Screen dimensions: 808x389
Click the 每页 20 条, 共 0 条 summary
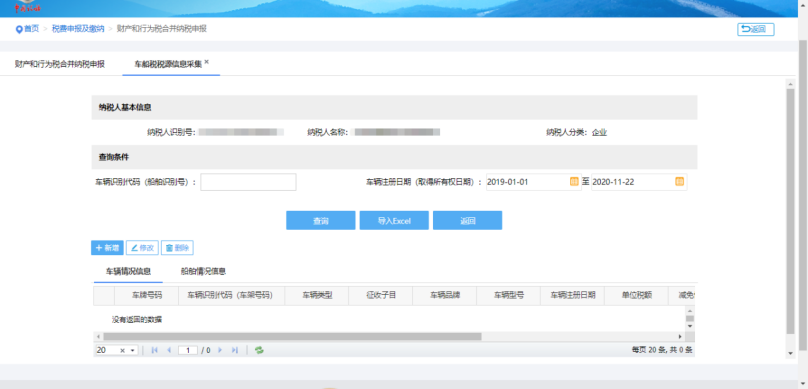click(662, 350)
